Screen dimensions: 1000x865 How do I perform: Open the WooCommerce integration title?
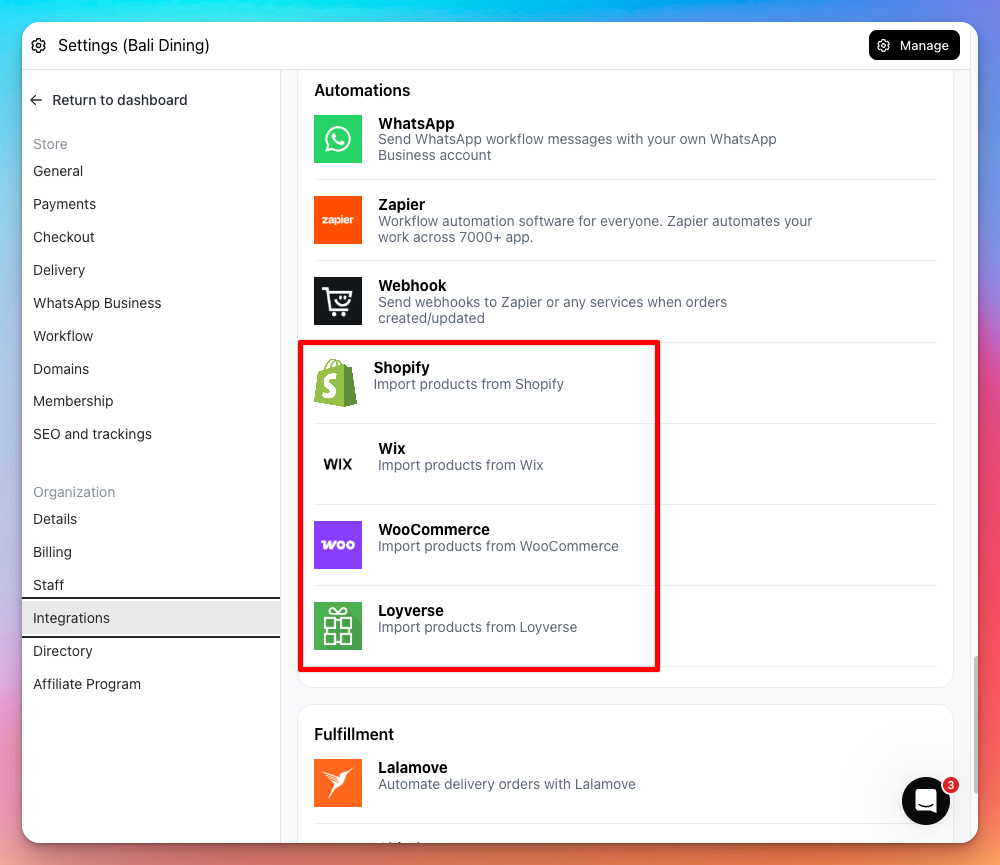tap(434, 529)
